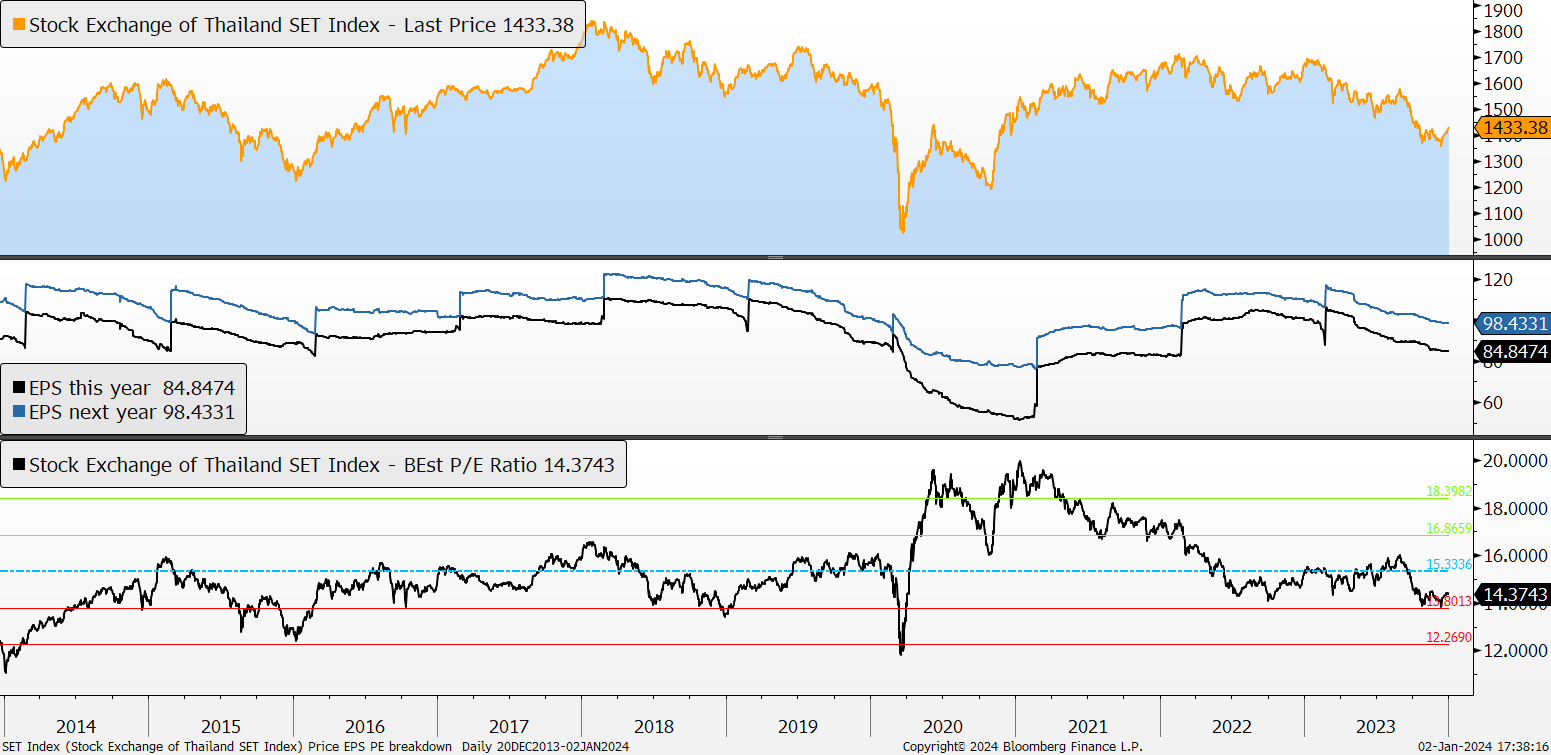Click the cyan 15.3336 mean level label

click(x=1448, y=565)
